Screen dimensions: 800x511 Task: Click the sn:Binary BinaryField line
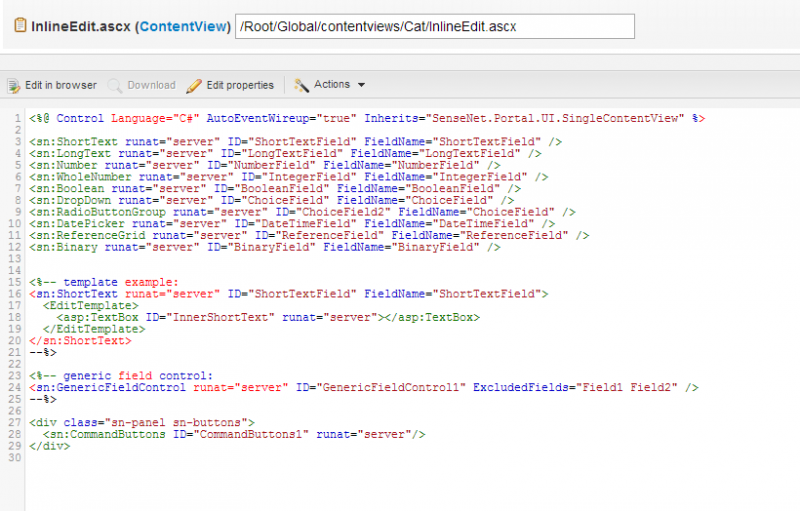coord(265,247)
